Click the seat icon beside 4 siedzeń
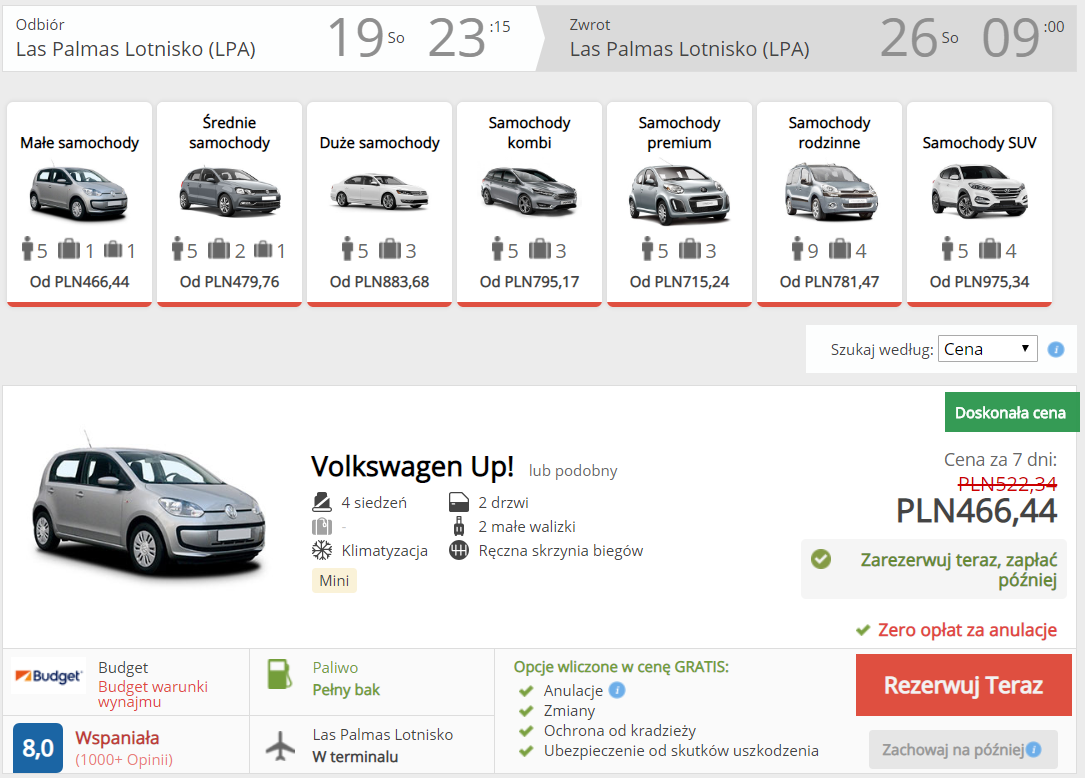Image resolution: width=1085 pixels, height=778 pixels. coord(322,502)
